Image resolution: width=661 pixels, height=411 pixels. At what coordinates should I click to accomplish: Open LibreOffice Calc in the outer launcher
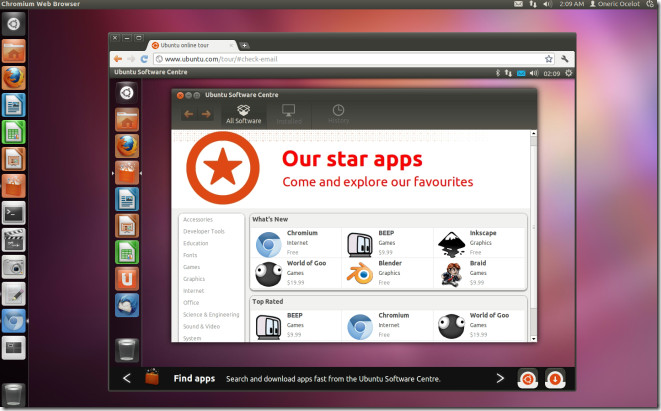(x=13, y=132)
